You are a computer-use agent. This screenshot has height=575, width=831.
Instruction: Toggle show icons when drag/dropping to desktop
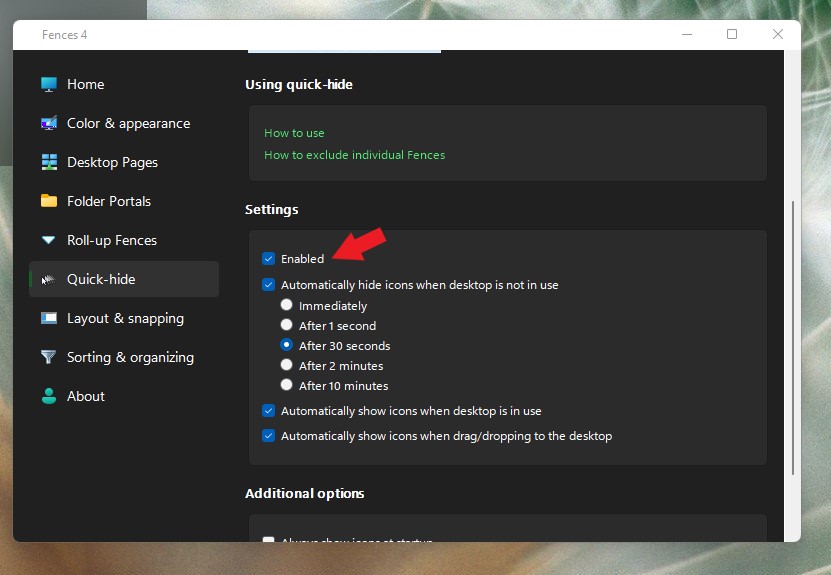click(269, 436)
